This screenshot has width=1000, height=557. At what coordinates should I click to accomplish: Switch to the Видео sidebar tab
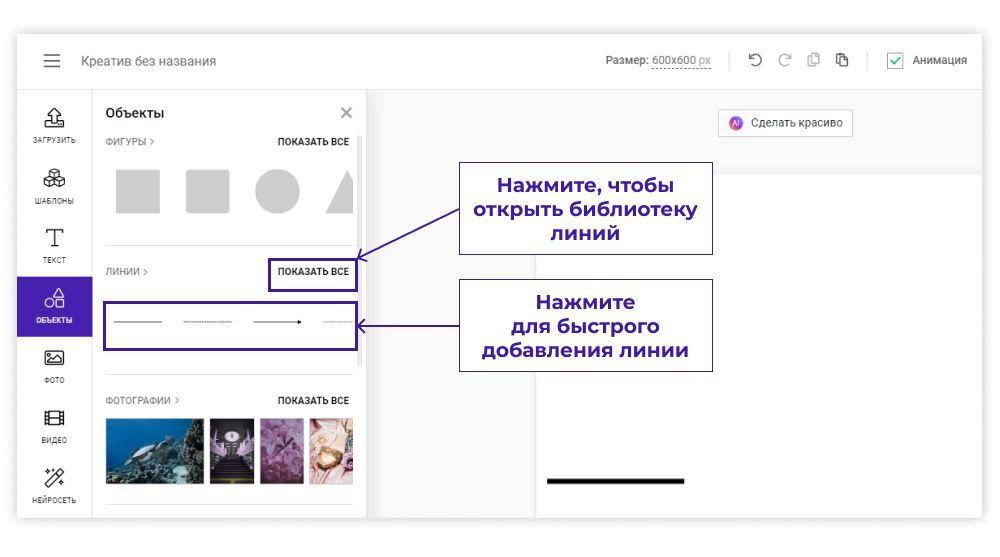[x=54, y=426]
